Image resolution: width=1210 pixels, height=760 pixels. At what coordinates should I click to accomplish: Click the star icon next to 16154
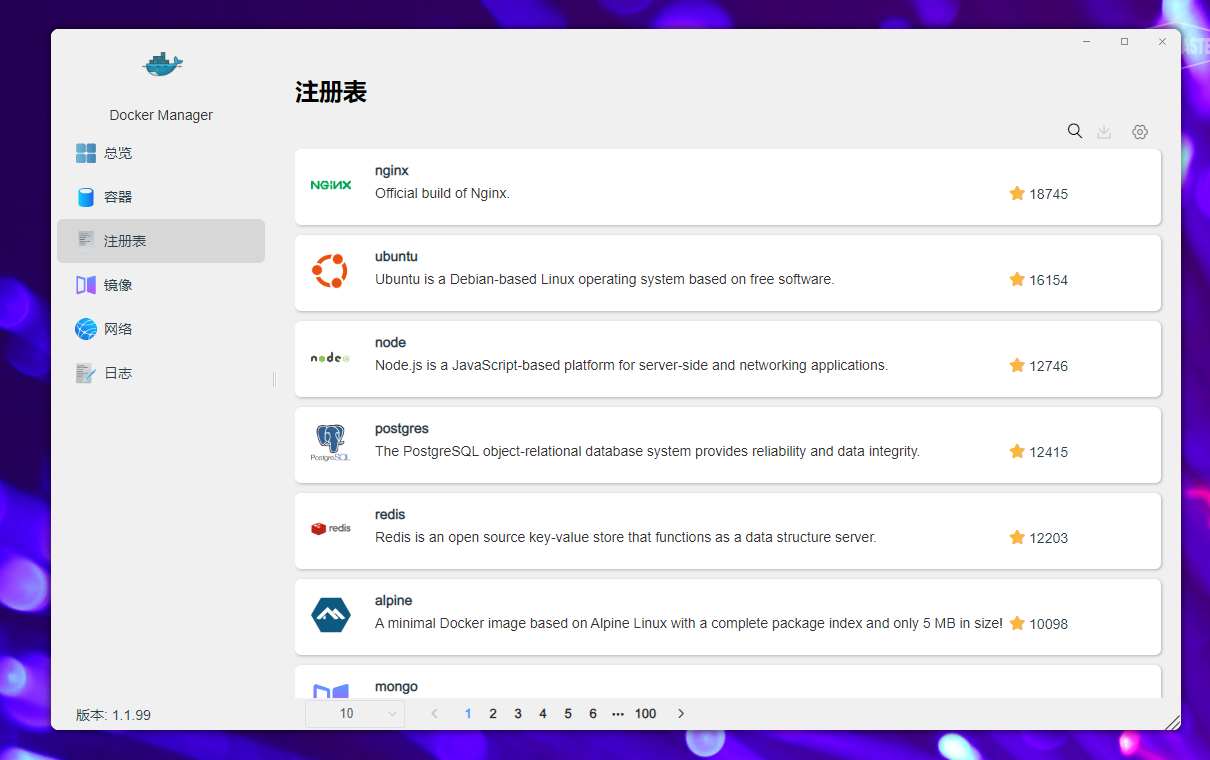coord(1017,279)
